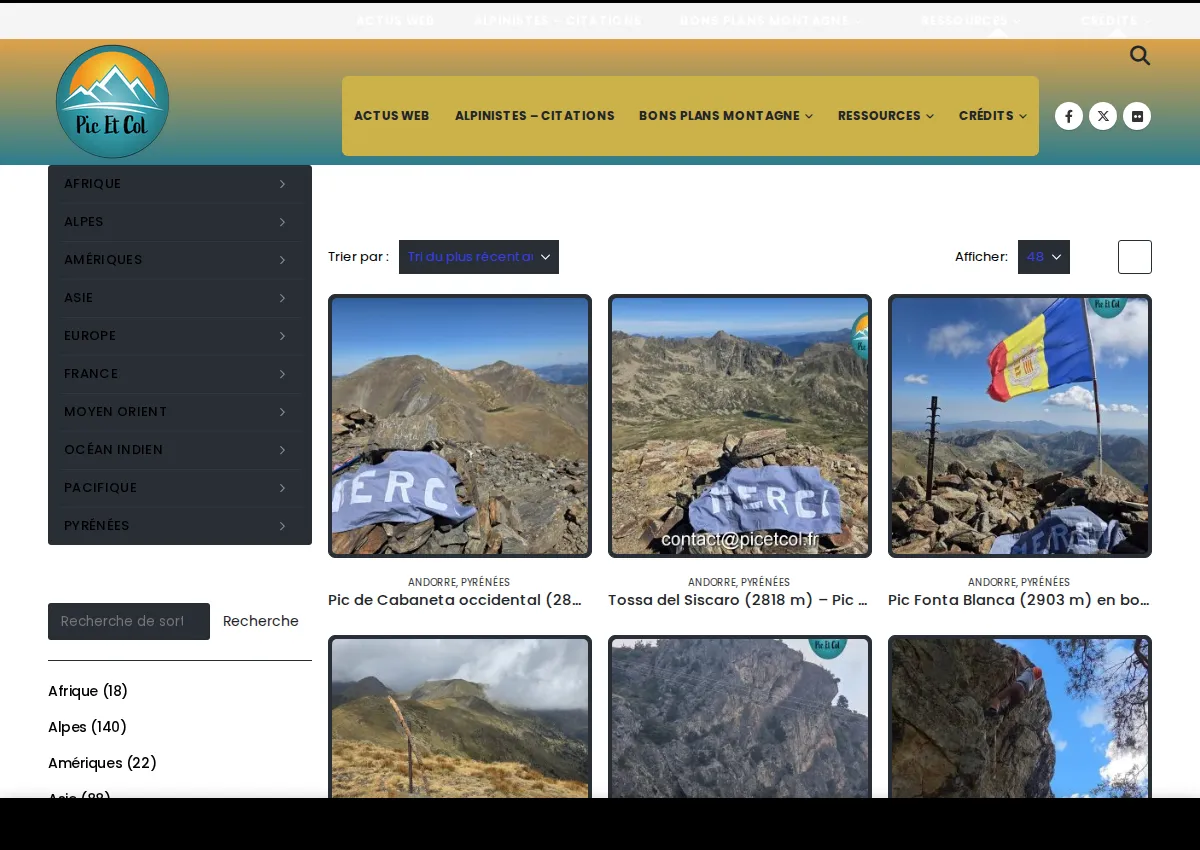Select MOYEN ORIENT in sidebar menu

[115, 412]
